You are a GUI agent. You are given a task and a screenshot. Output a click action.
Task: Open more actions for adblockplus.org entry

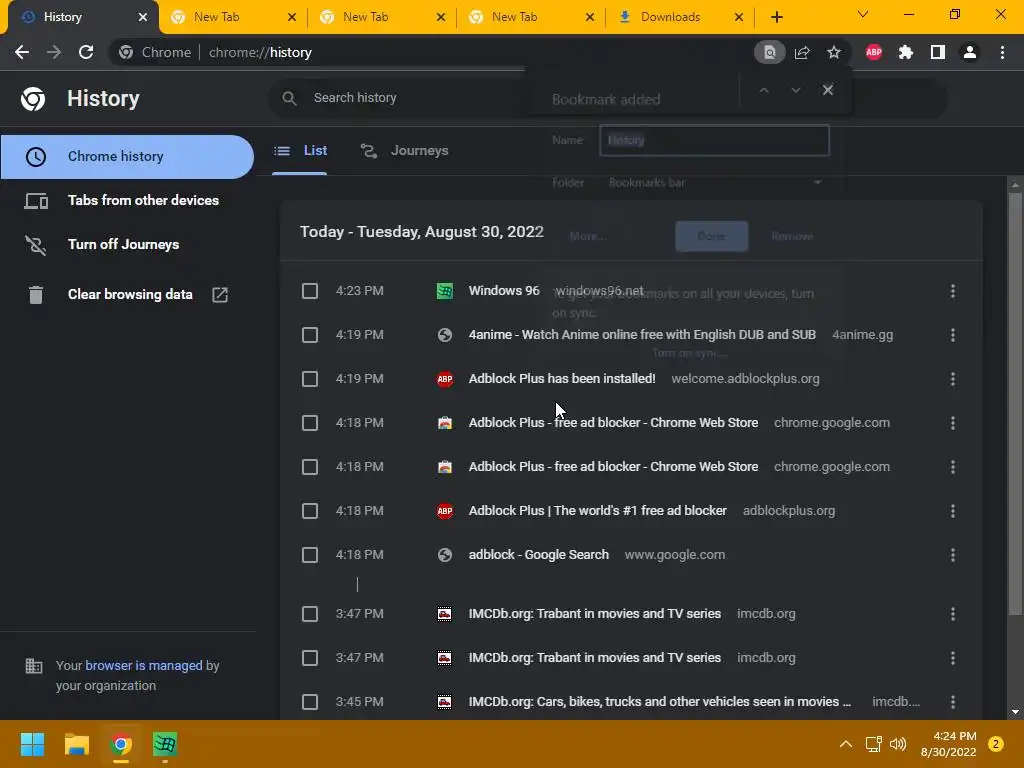click(953, 511)
